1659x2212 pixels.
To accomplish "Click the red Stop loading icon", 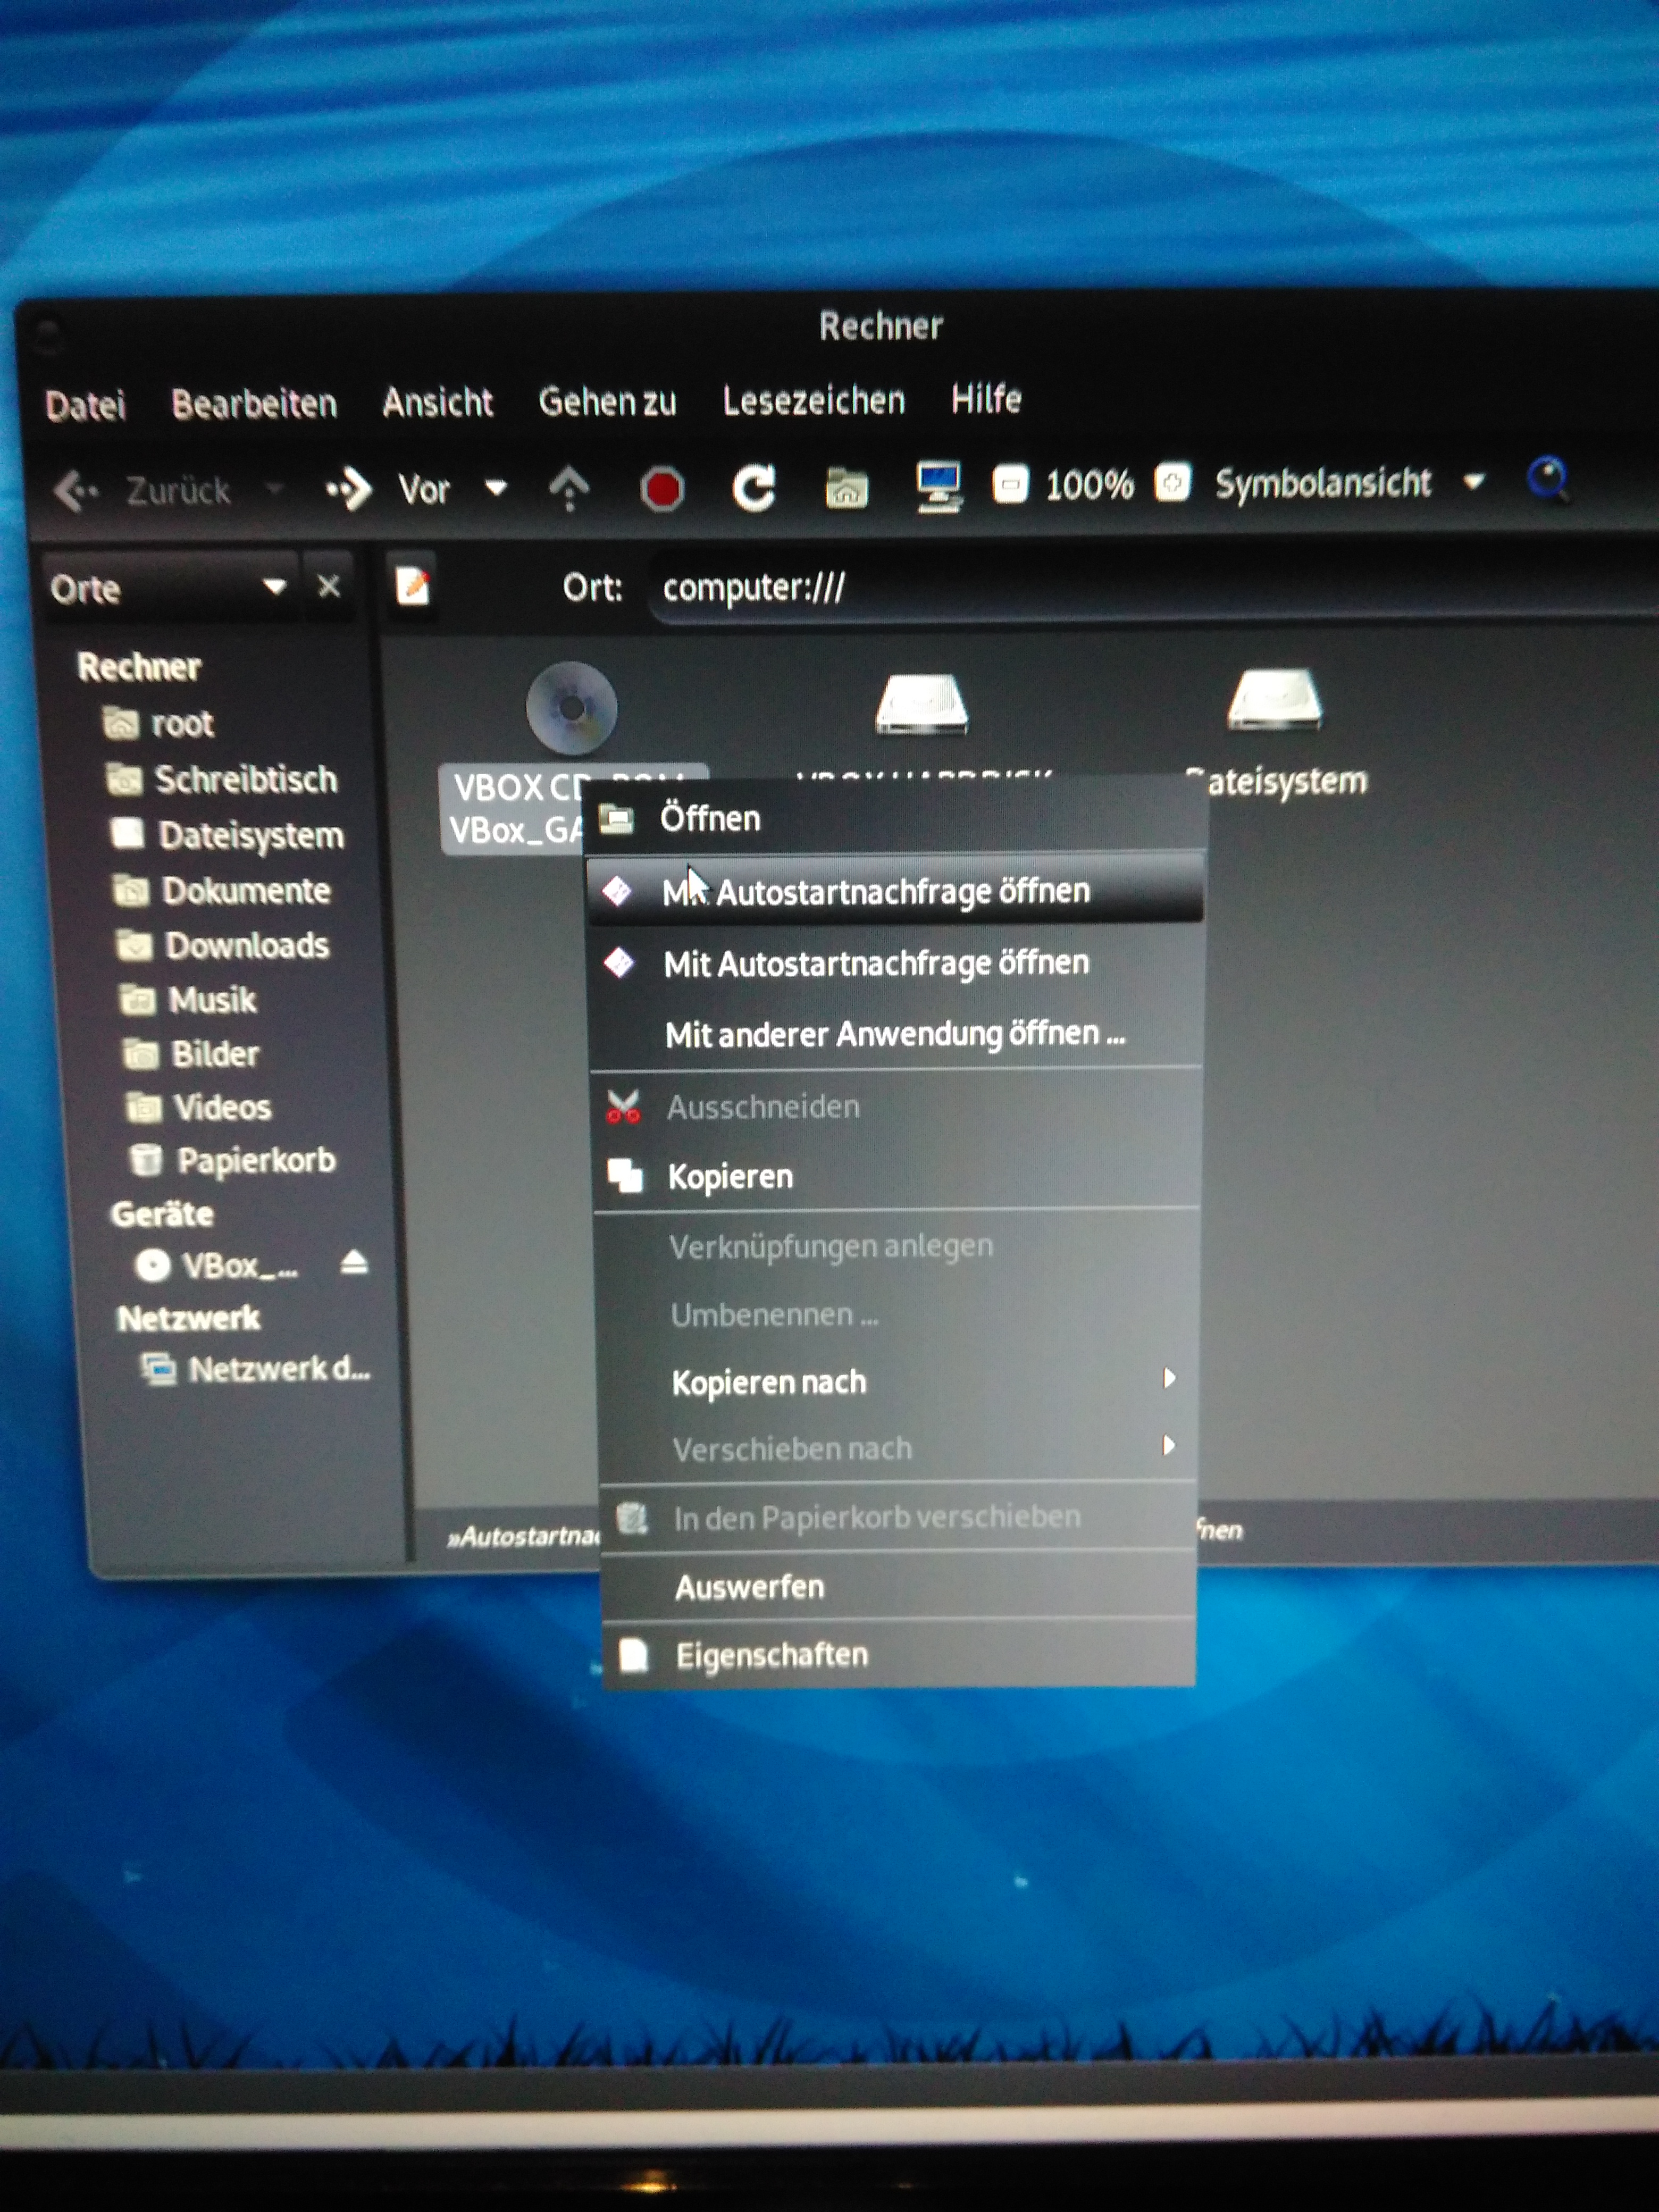I will [x=661, y=490].
